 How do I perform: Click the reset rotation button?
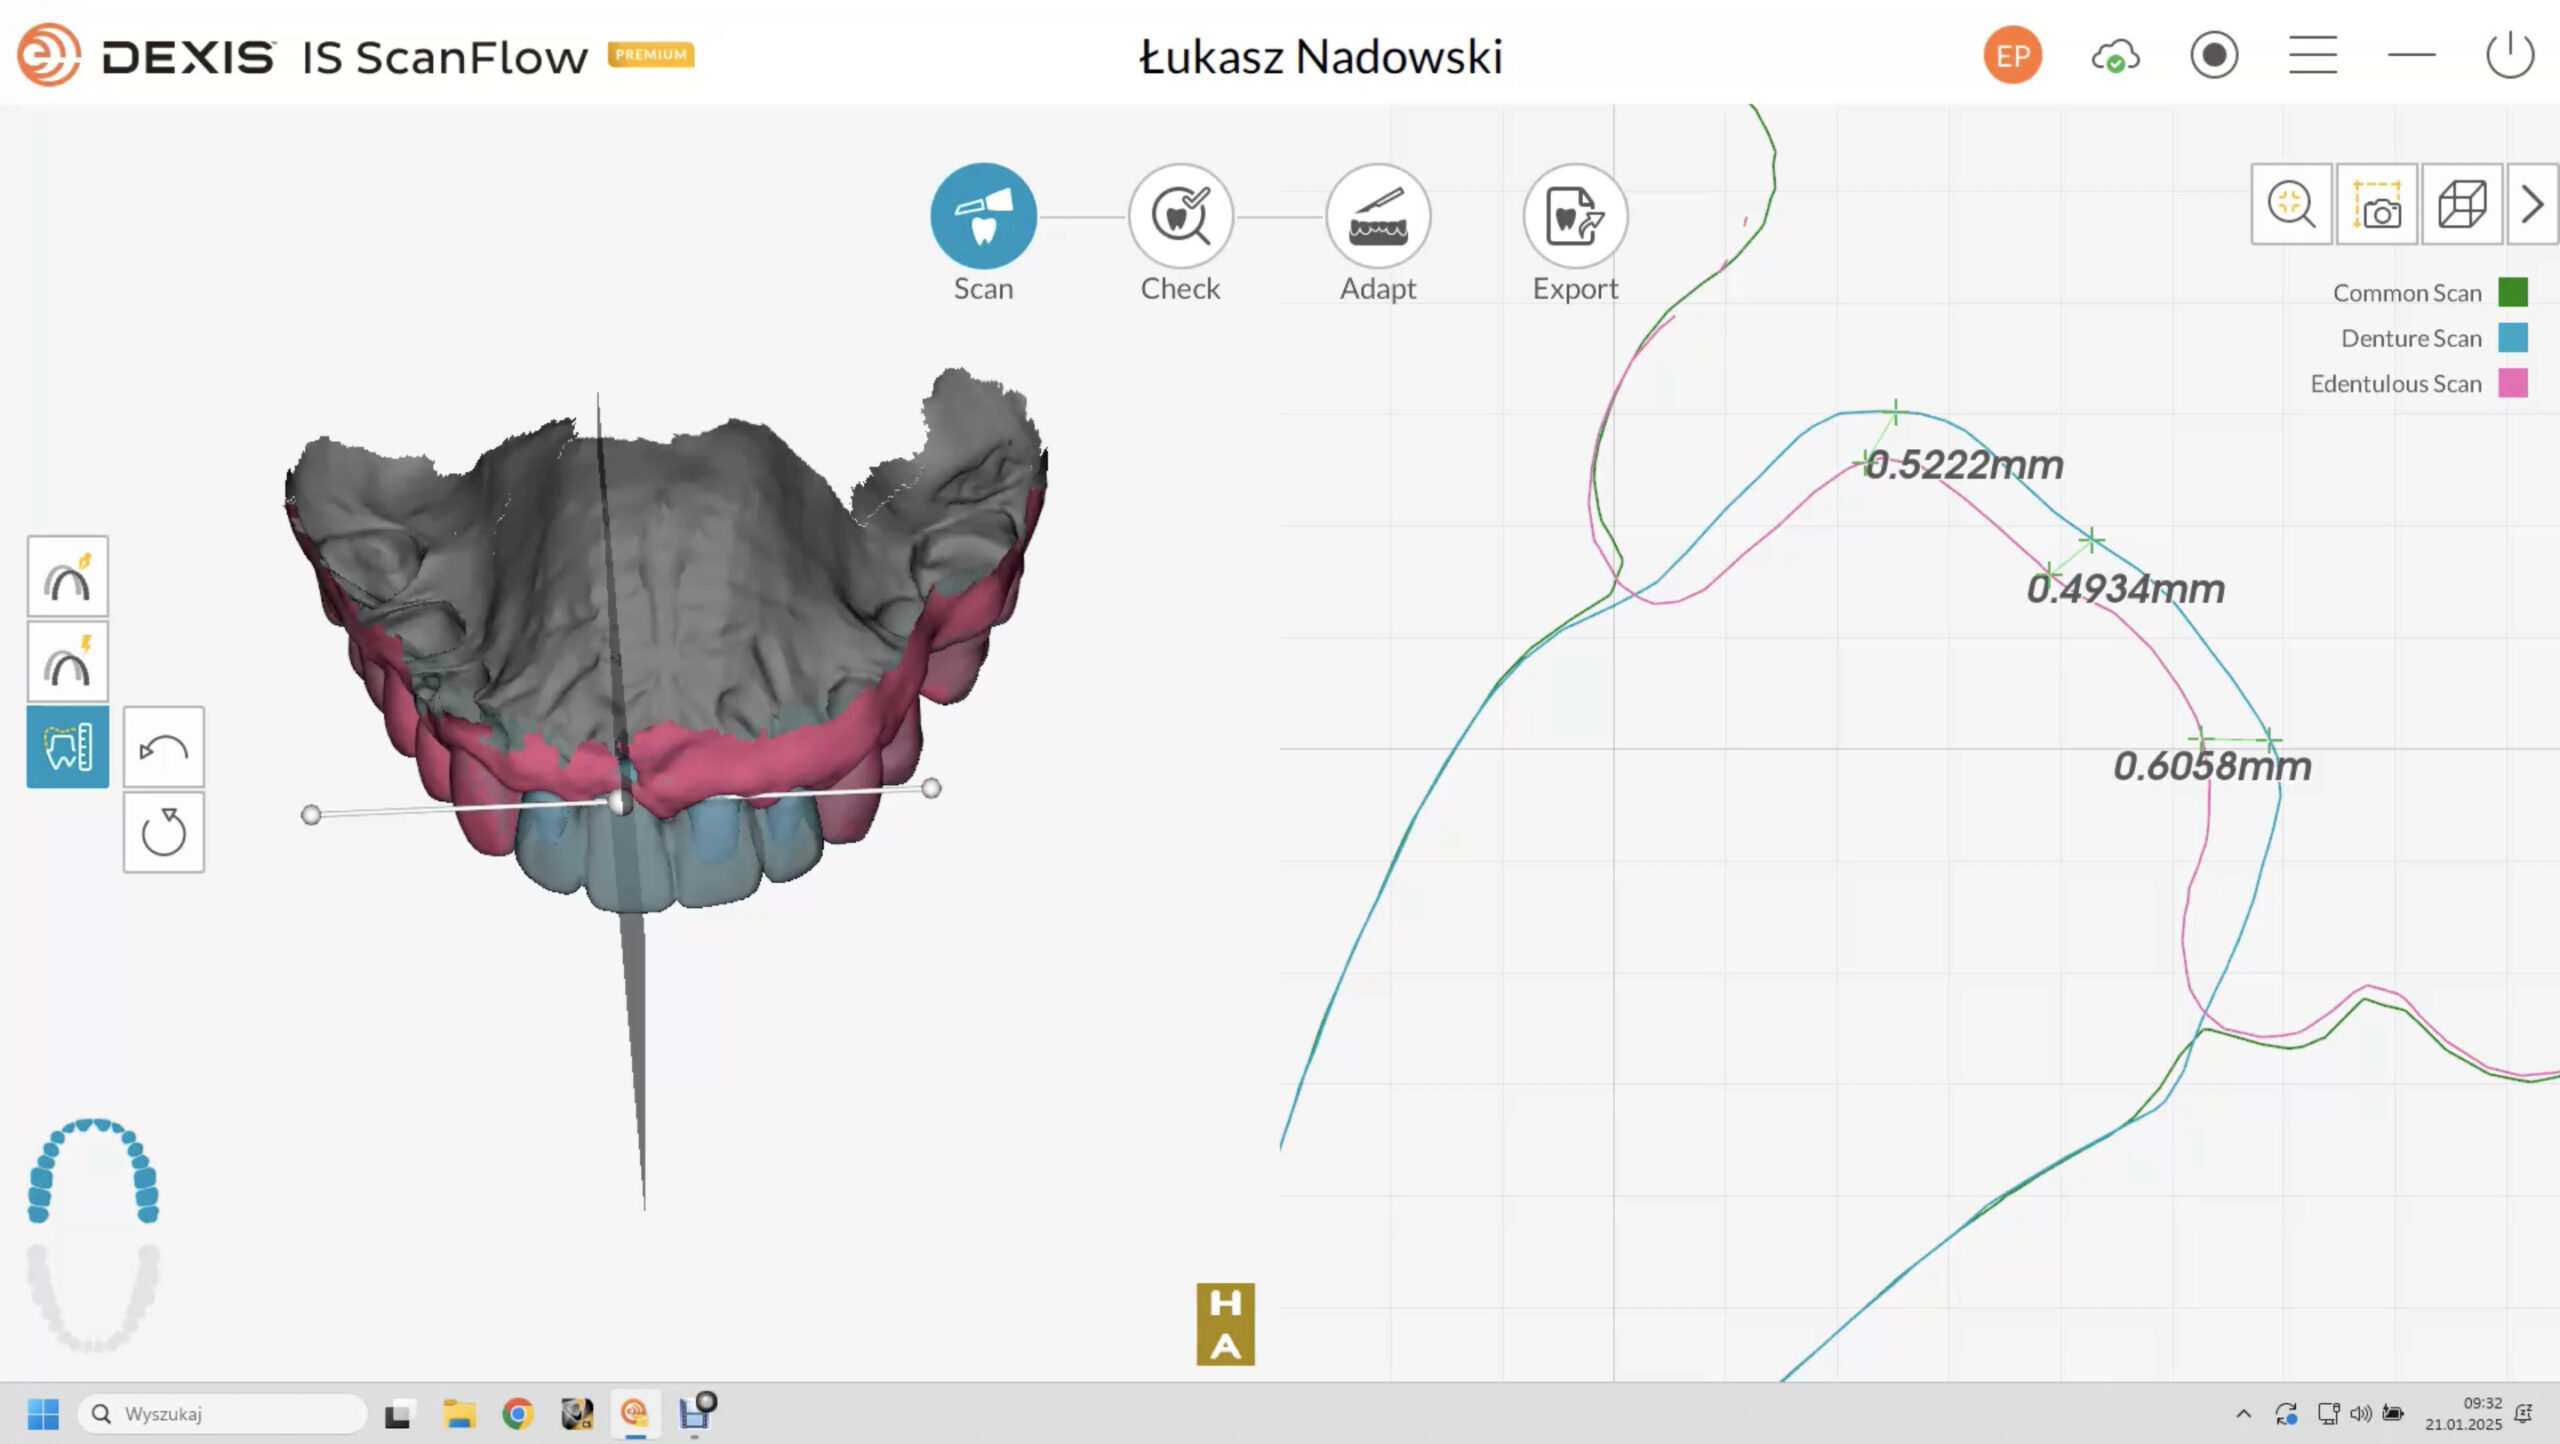pyautogui.click(x=164, y=832)
